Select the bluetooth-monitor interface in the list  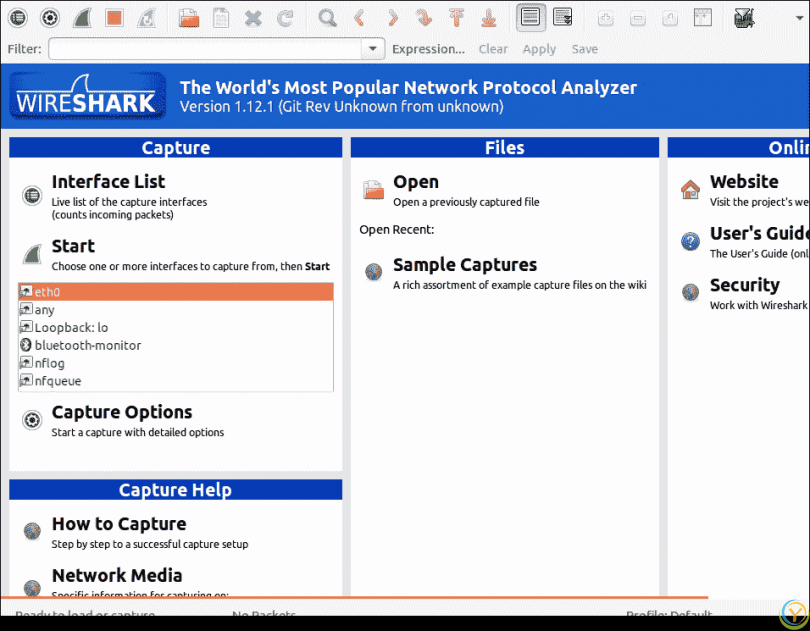pos(88,346)
